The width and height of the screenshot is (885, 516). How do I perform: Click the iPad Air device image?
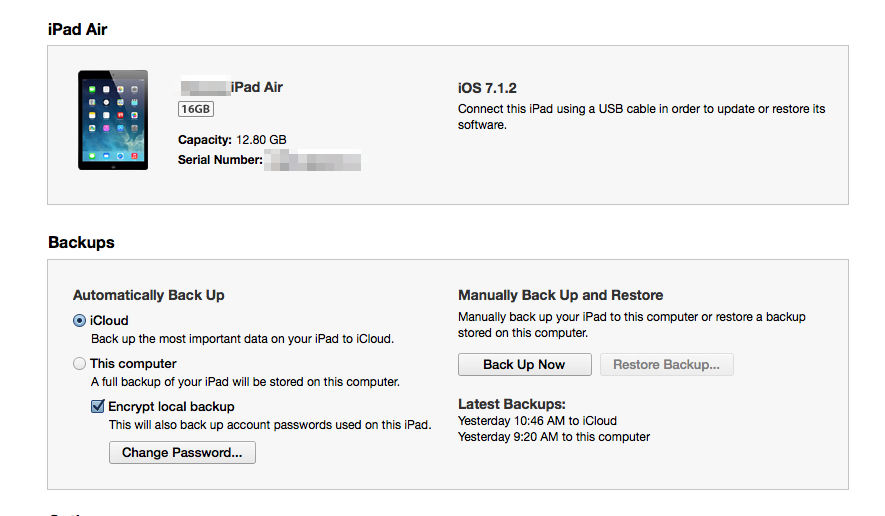click(113, 120)
